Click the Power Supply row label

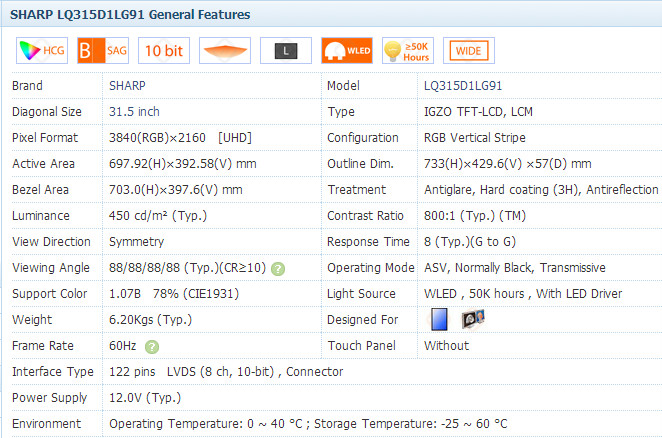tap(49, 398)
